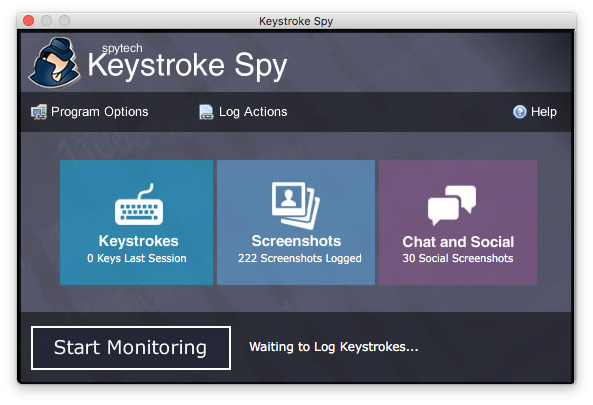Click '0 Keys Last Session' label
The image size is (593, 405).
tap(137, 258)
